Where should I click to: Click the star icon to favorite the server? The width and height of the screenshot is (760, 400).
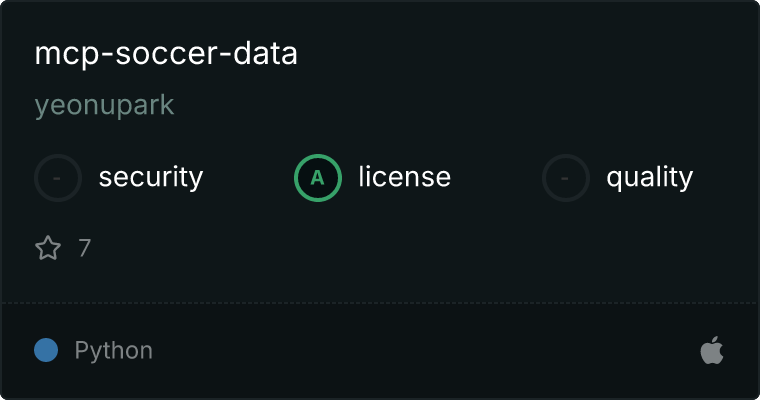click(48, 248)
